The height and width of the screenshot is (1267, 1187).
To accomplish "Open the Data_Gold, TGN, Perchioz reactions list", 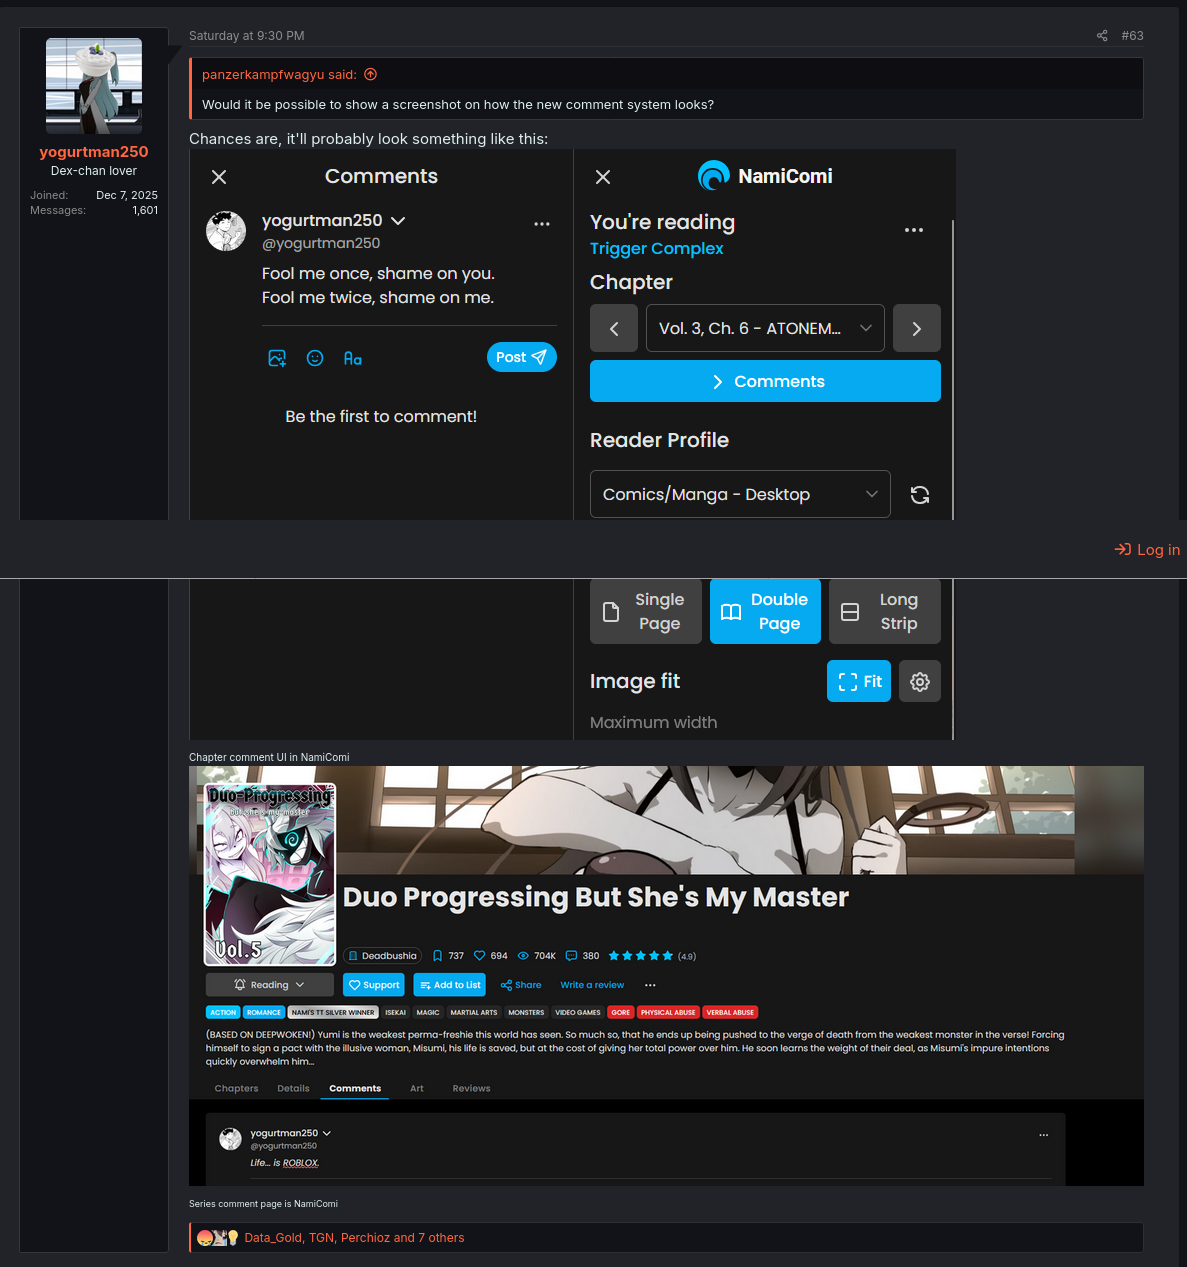I will 354,1238.
